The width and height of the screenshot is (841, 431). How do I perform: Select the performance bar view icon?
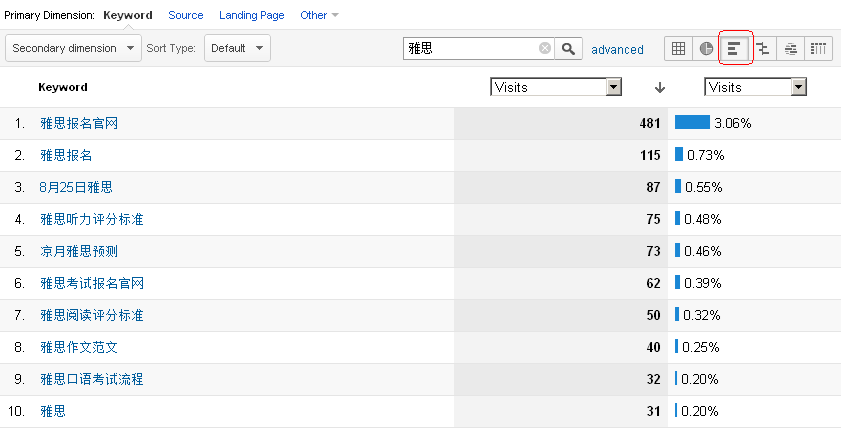point(734,49)
